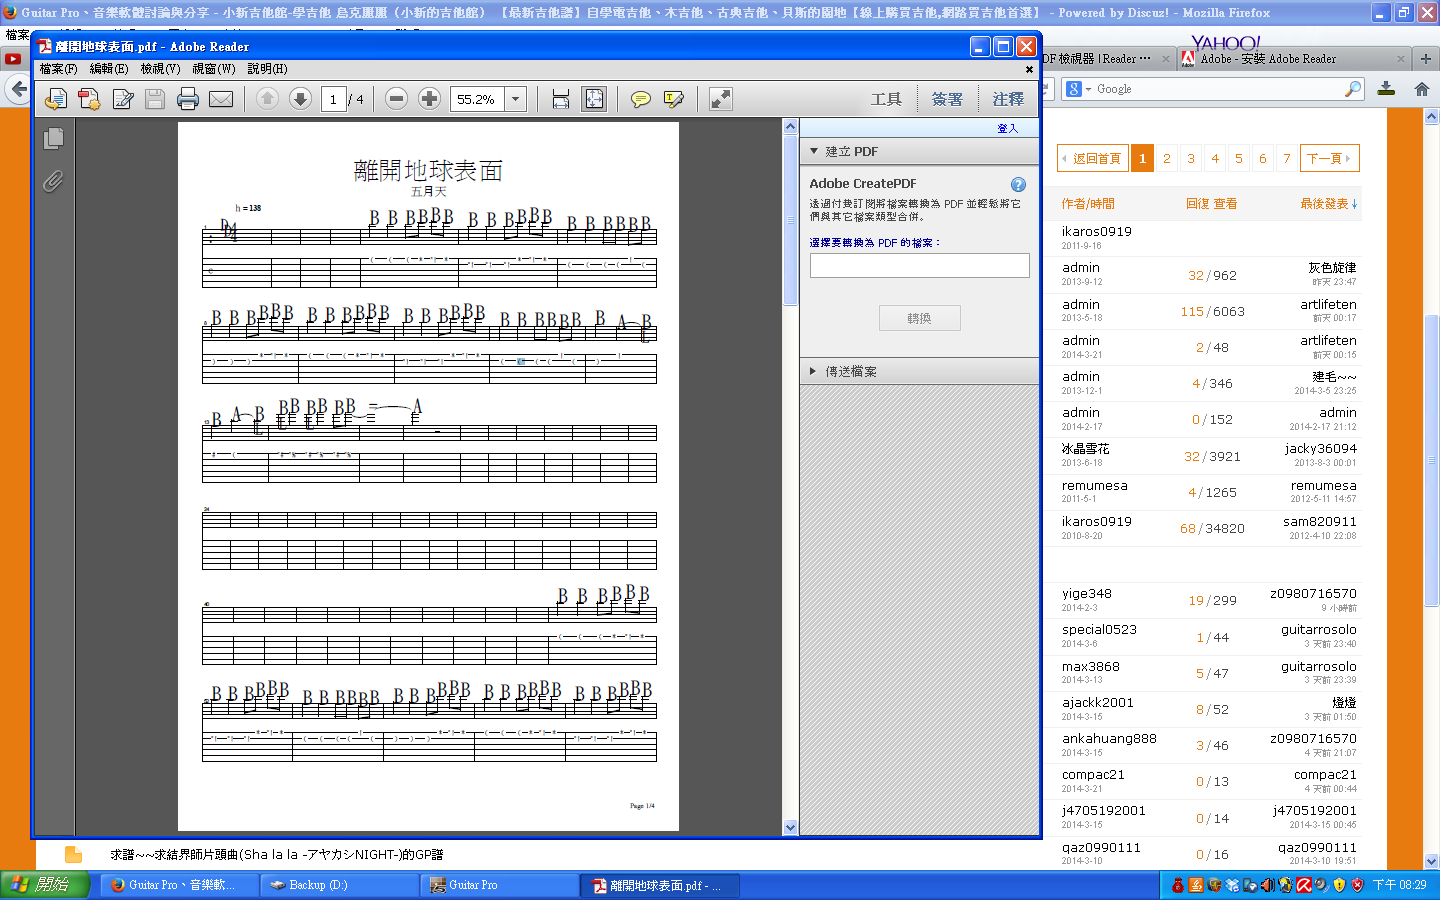Open the search engine dropdown in Firefox
The image size is (1440, 900).
[1078, 89]
